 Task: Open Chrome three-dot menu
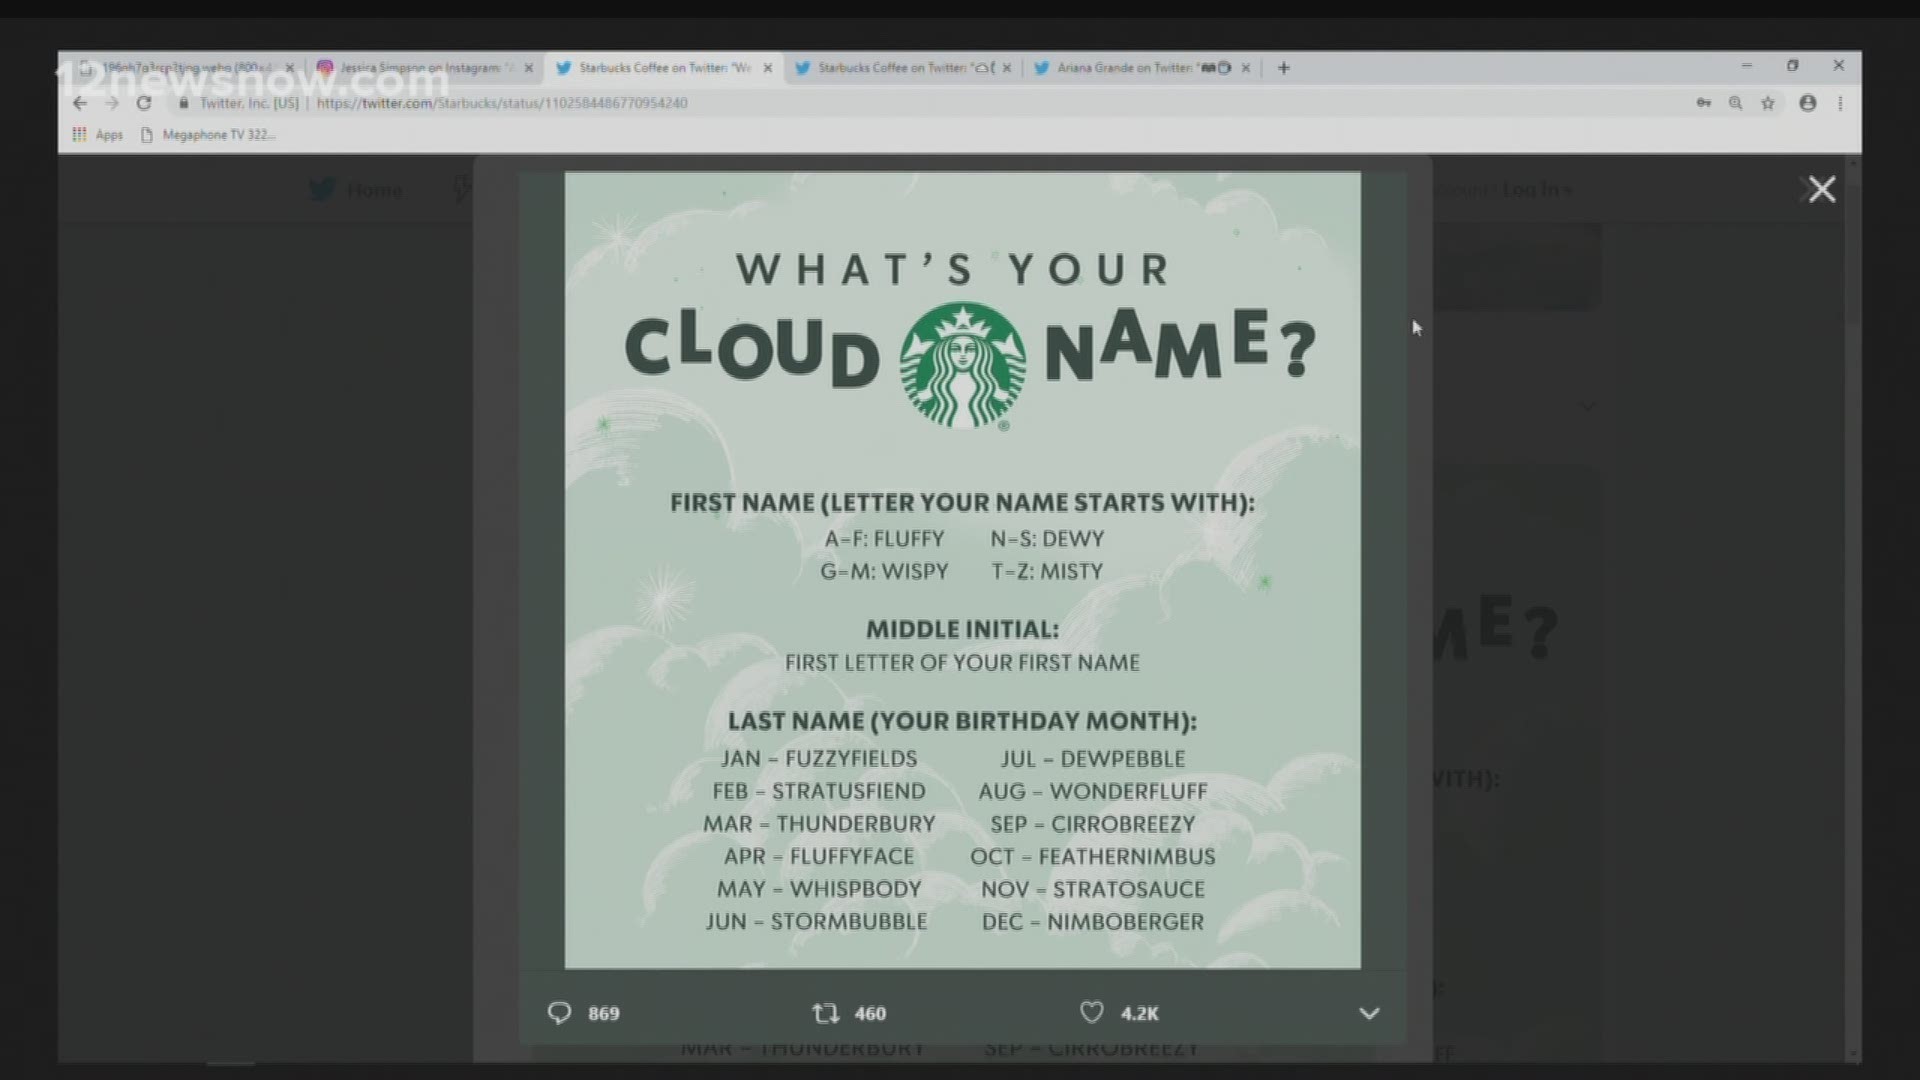[1840, 103]
